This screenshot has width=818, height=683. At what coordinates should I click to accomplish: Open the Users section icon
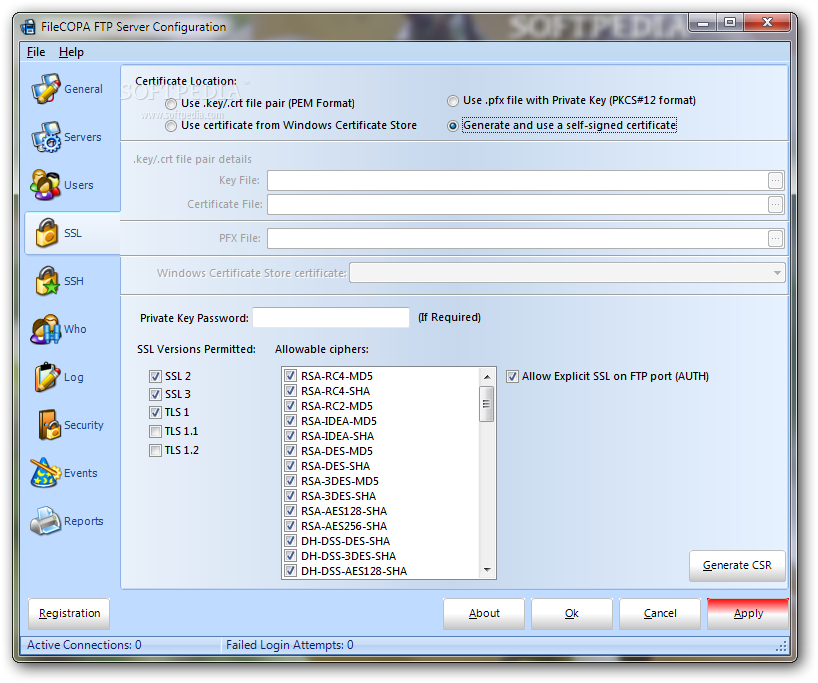(45, 185)
